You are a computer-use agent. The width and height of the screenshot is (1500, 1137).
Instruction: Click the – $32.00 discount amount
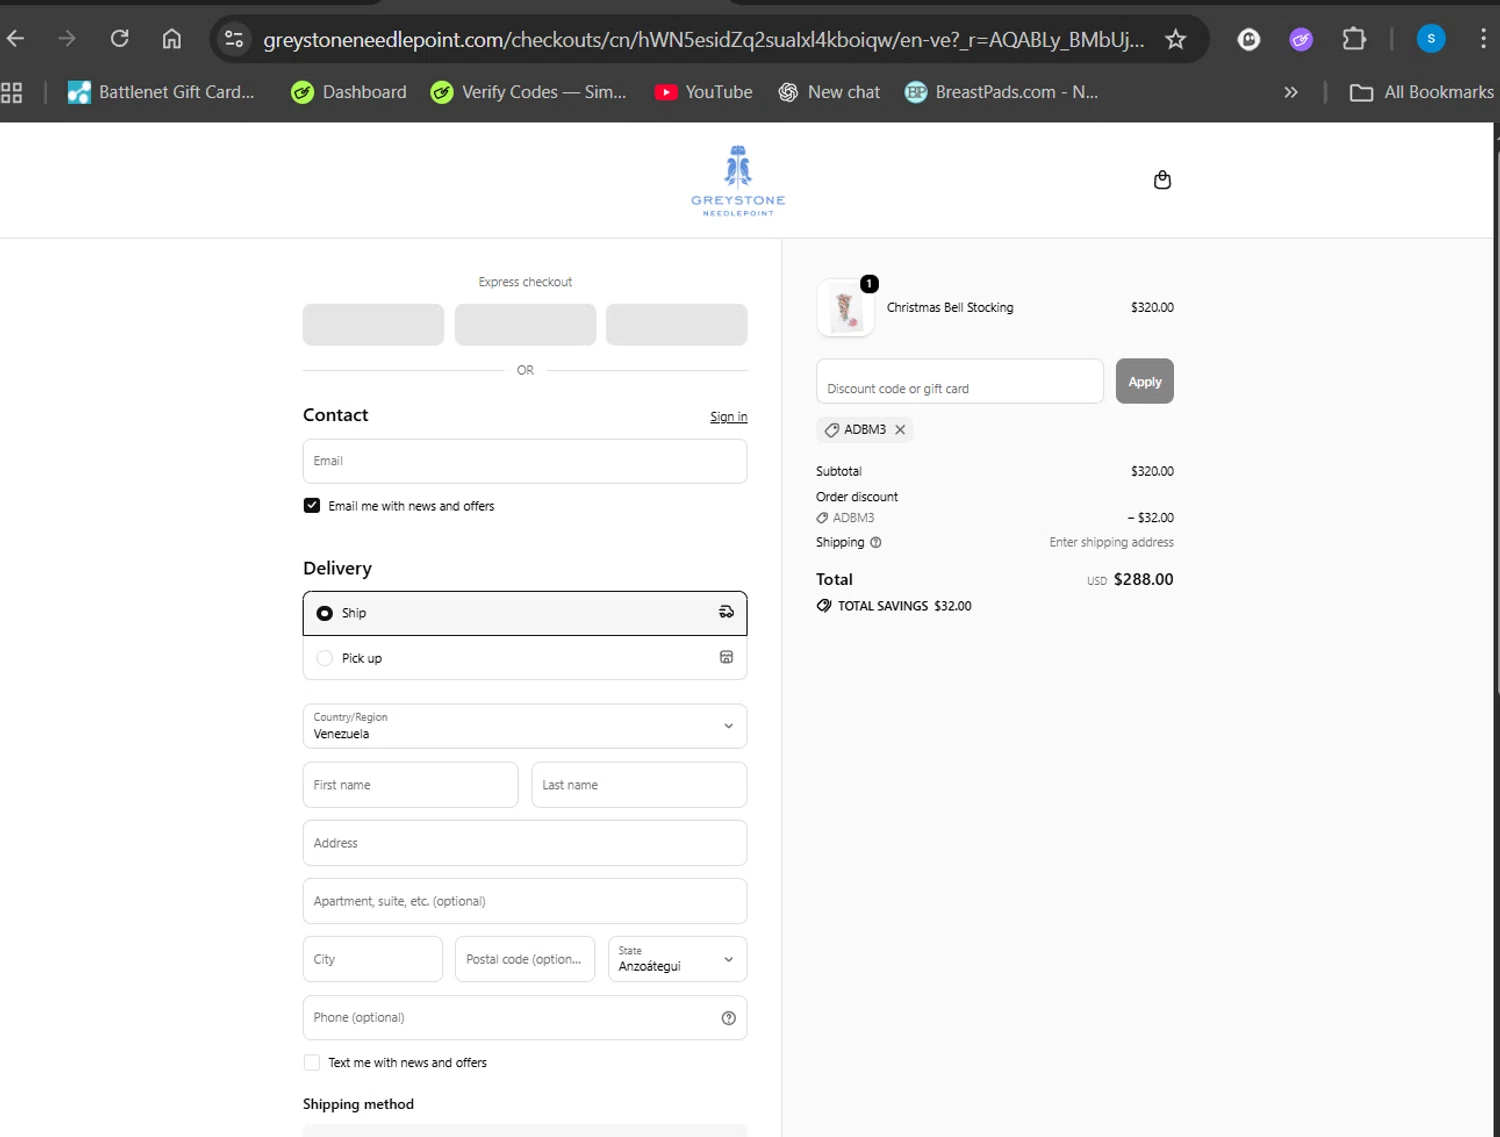tap(1151, 518)
